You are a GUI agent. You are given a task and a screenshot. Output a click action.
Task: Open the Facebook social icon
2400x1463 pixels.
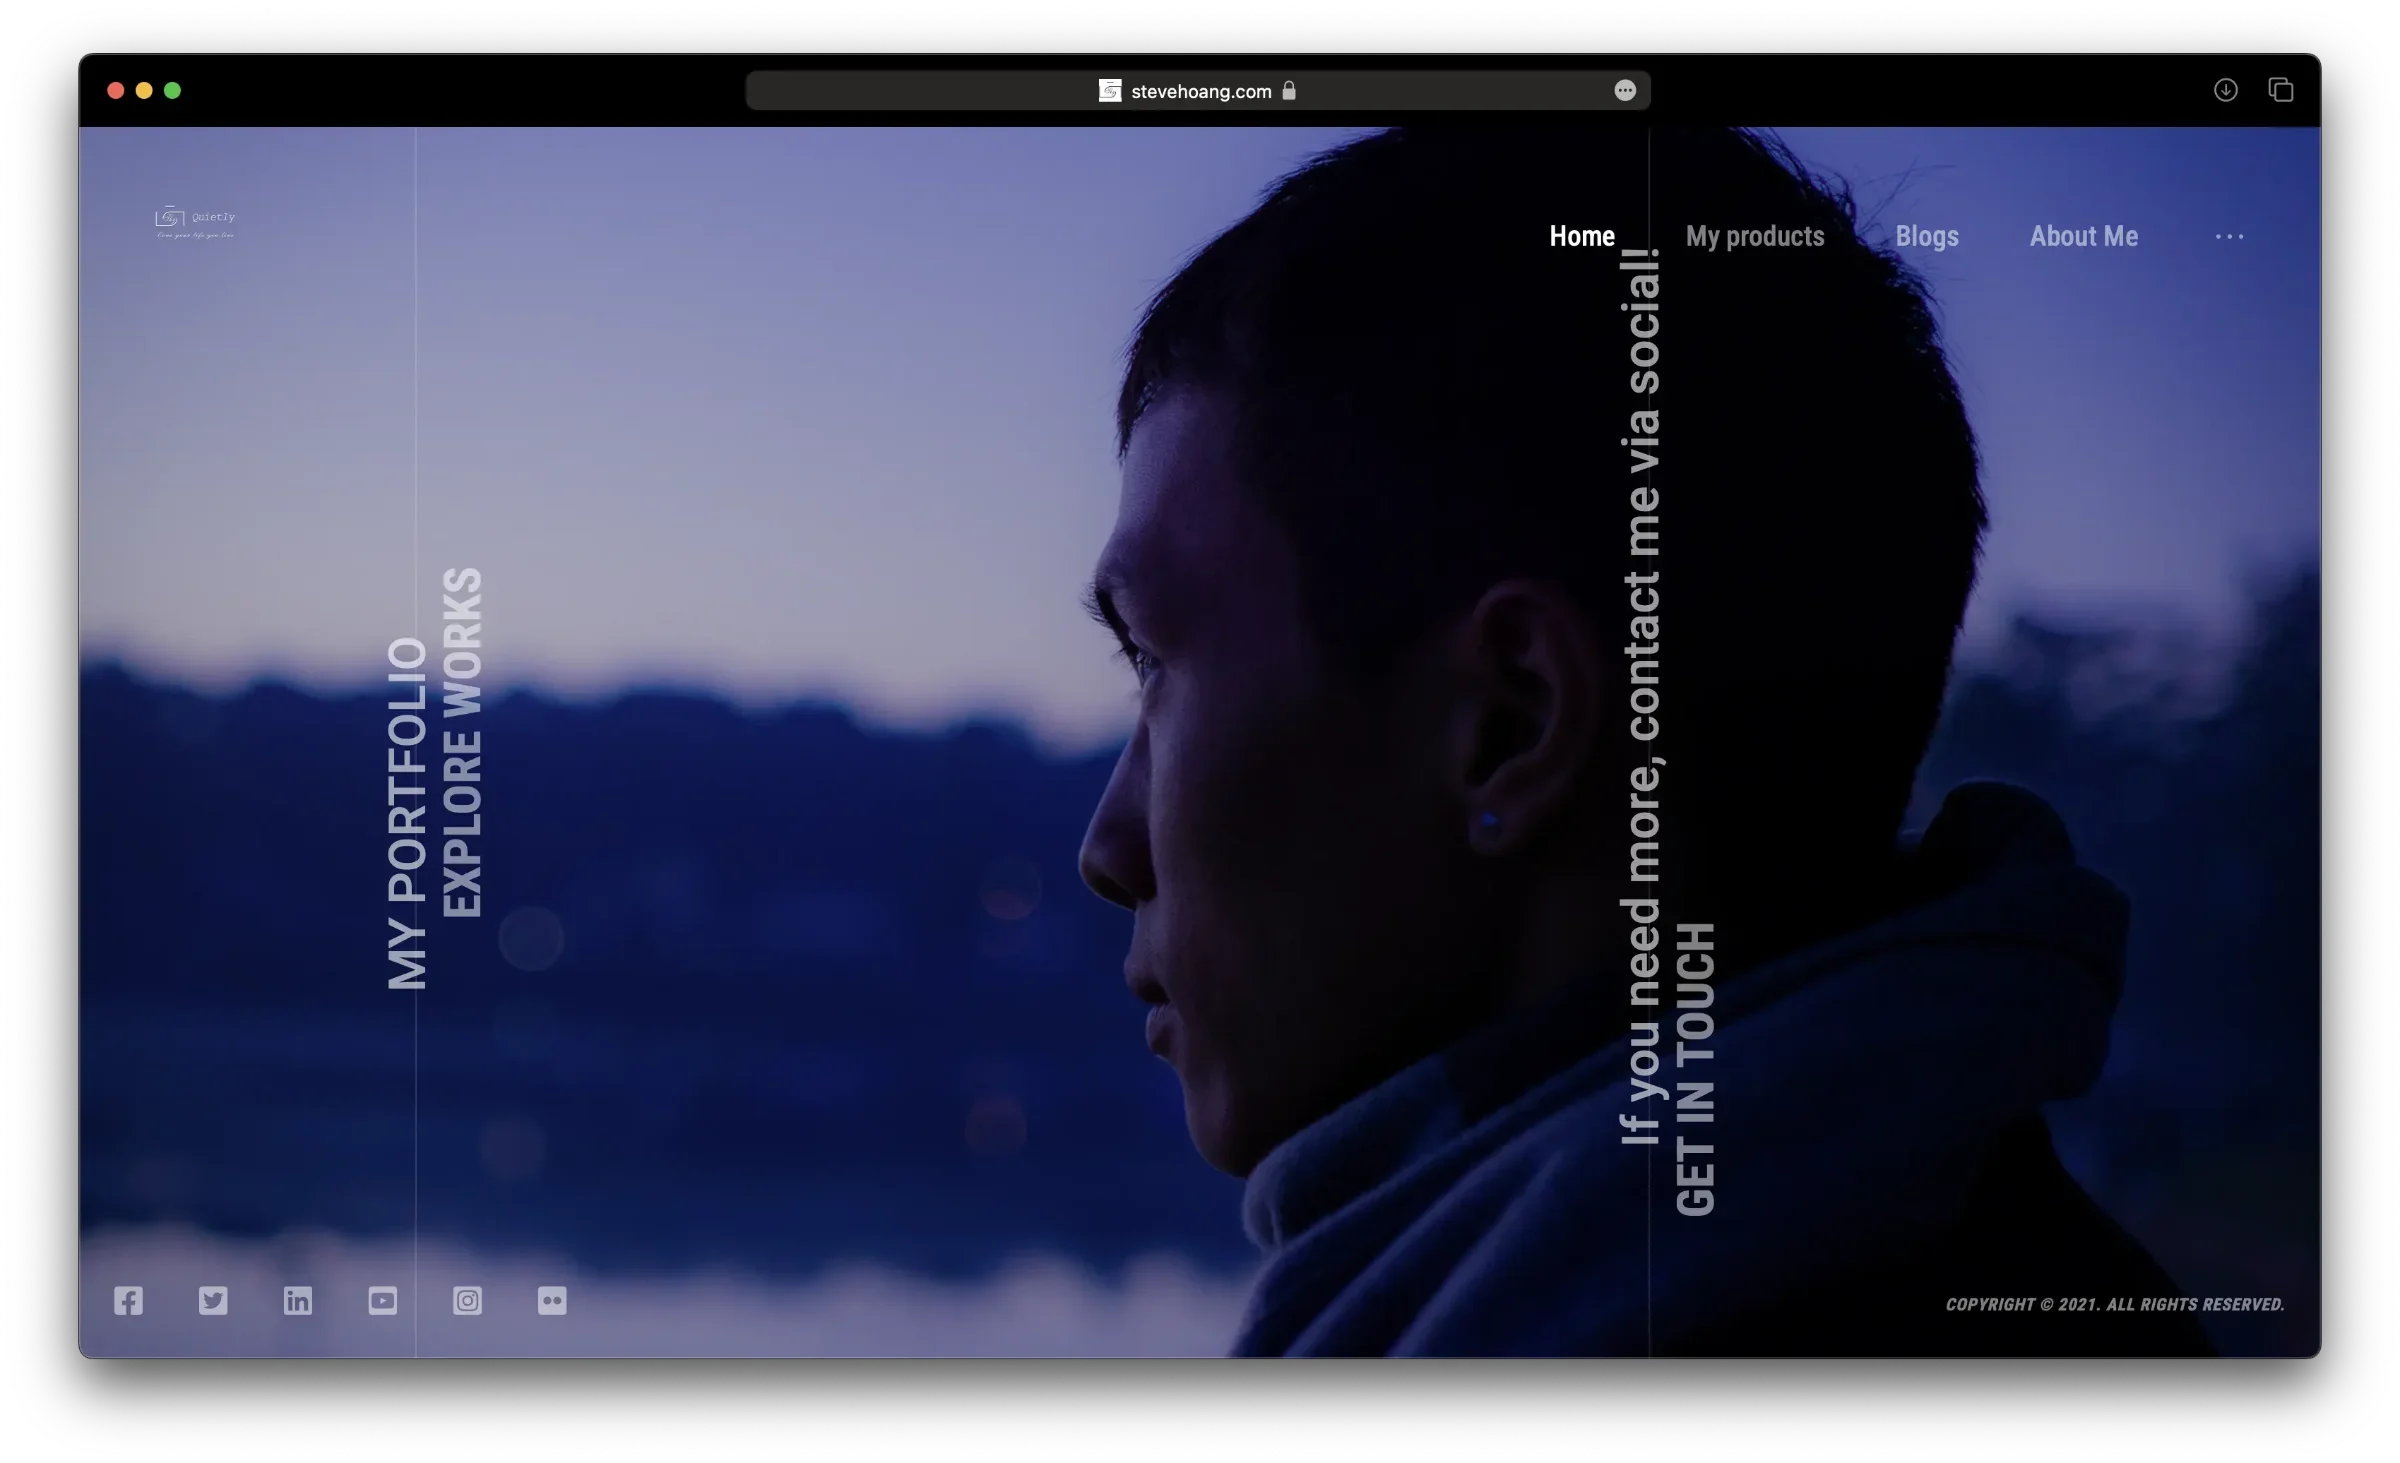pos(128,1300)
